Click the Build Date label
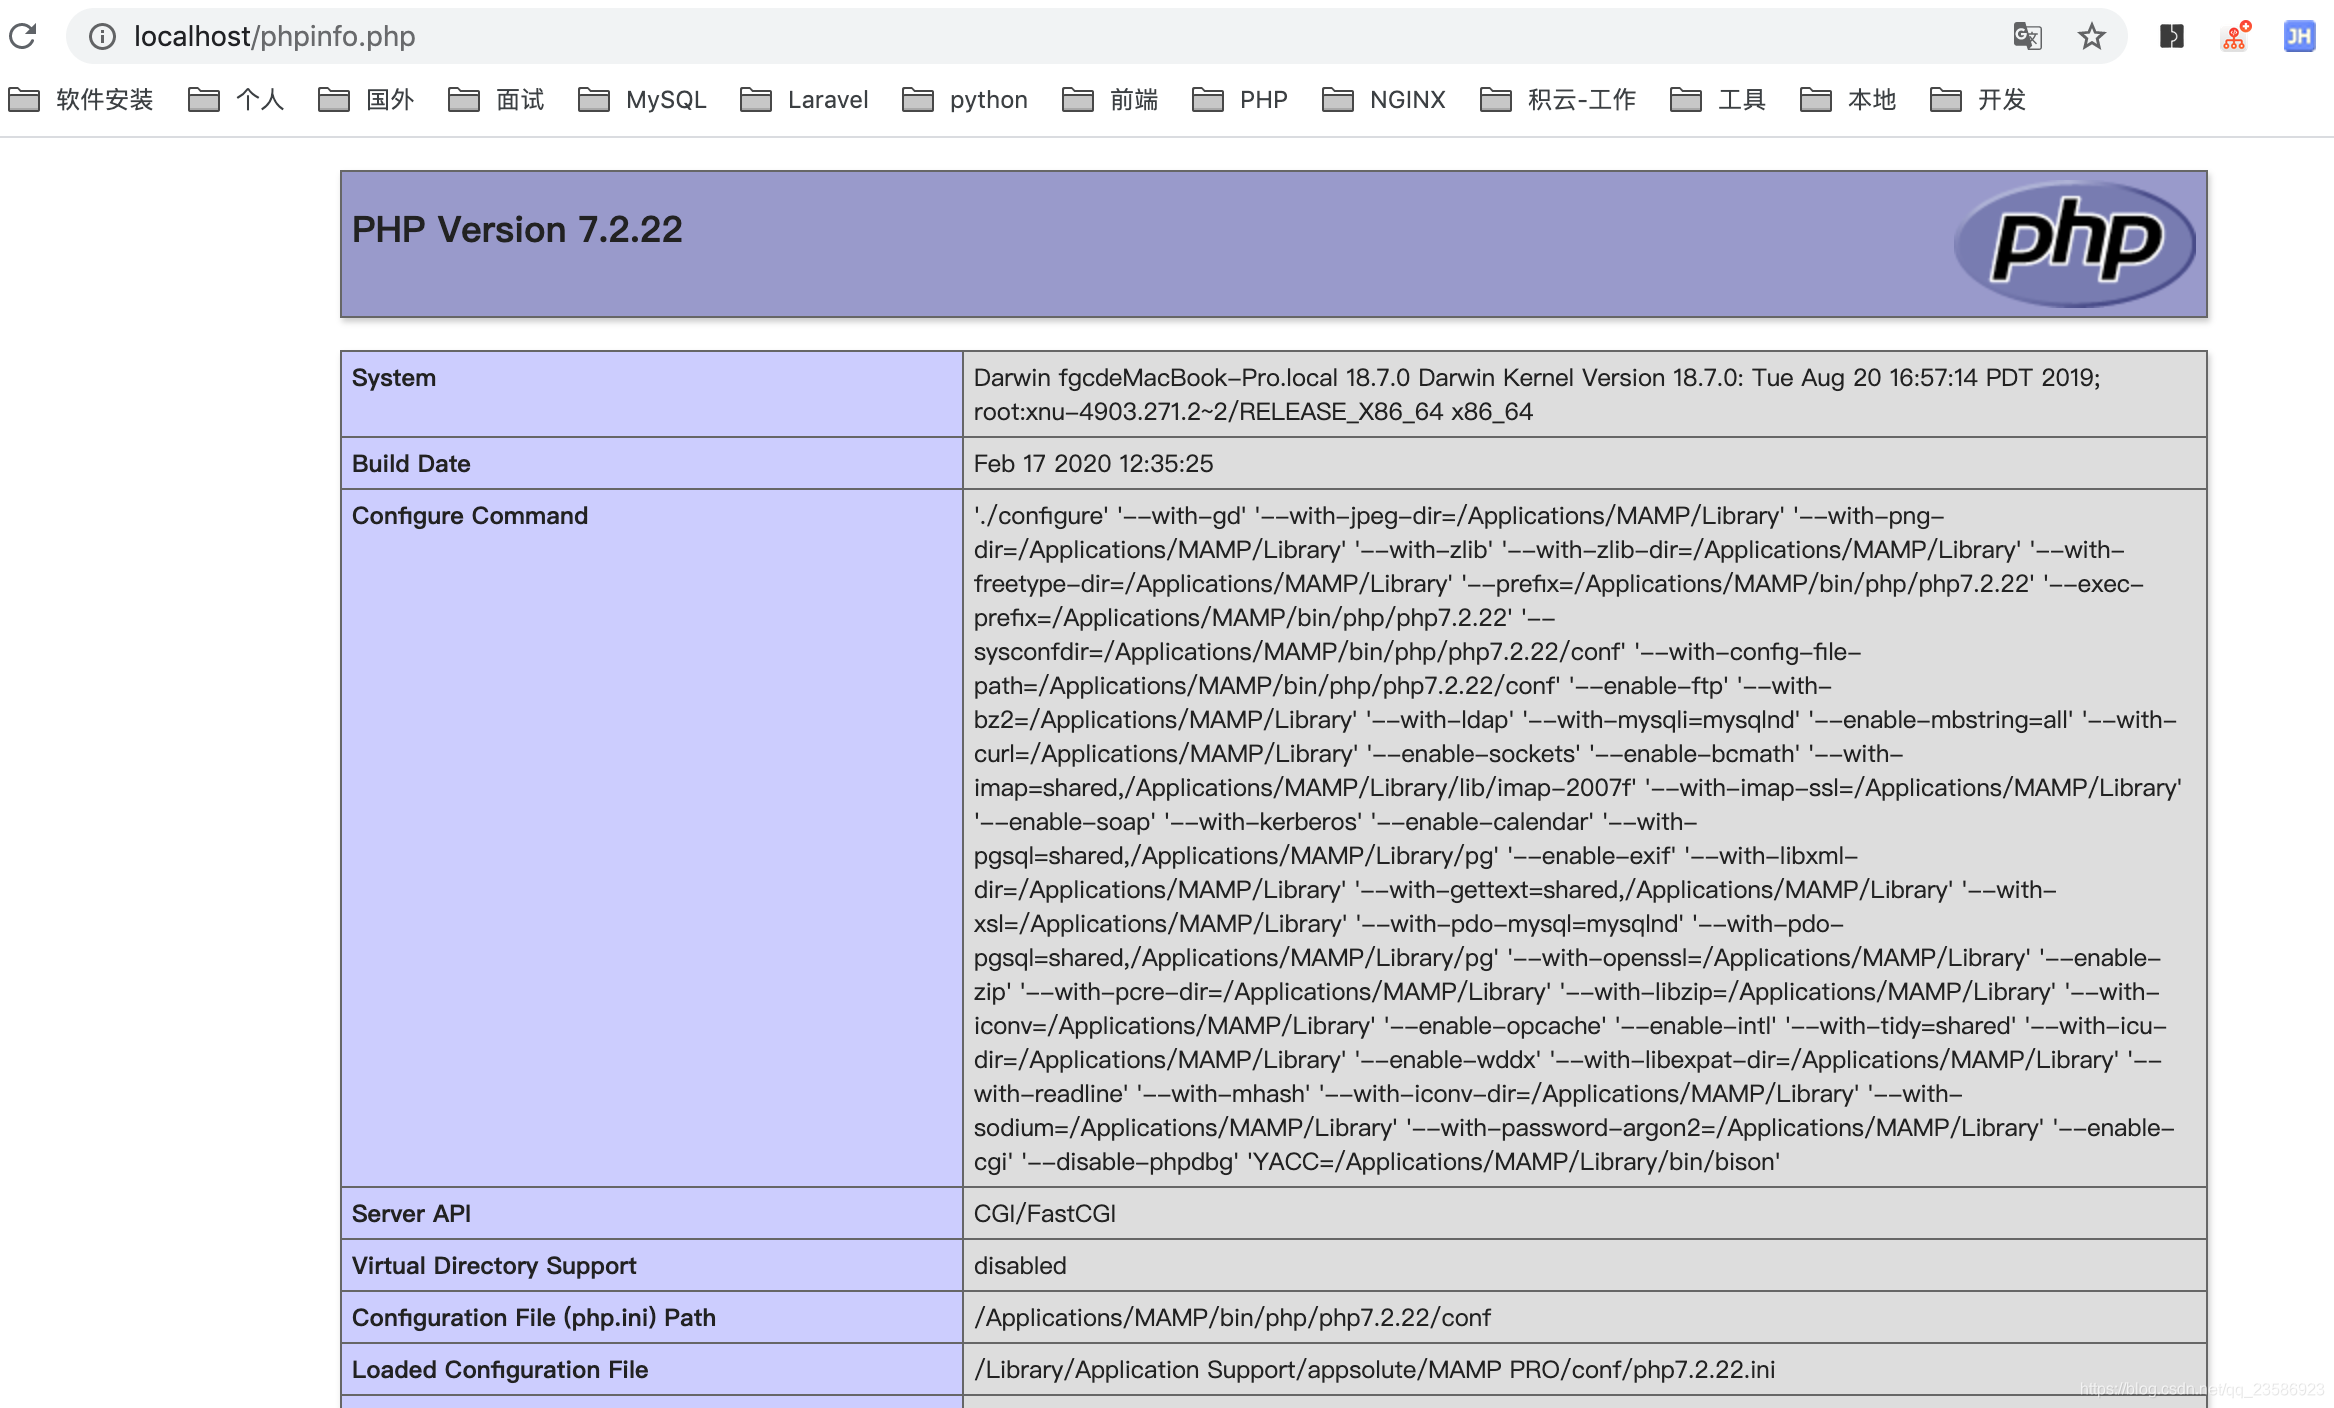2334x1408 pixels. pyautogui.click(x=411, y=464)
